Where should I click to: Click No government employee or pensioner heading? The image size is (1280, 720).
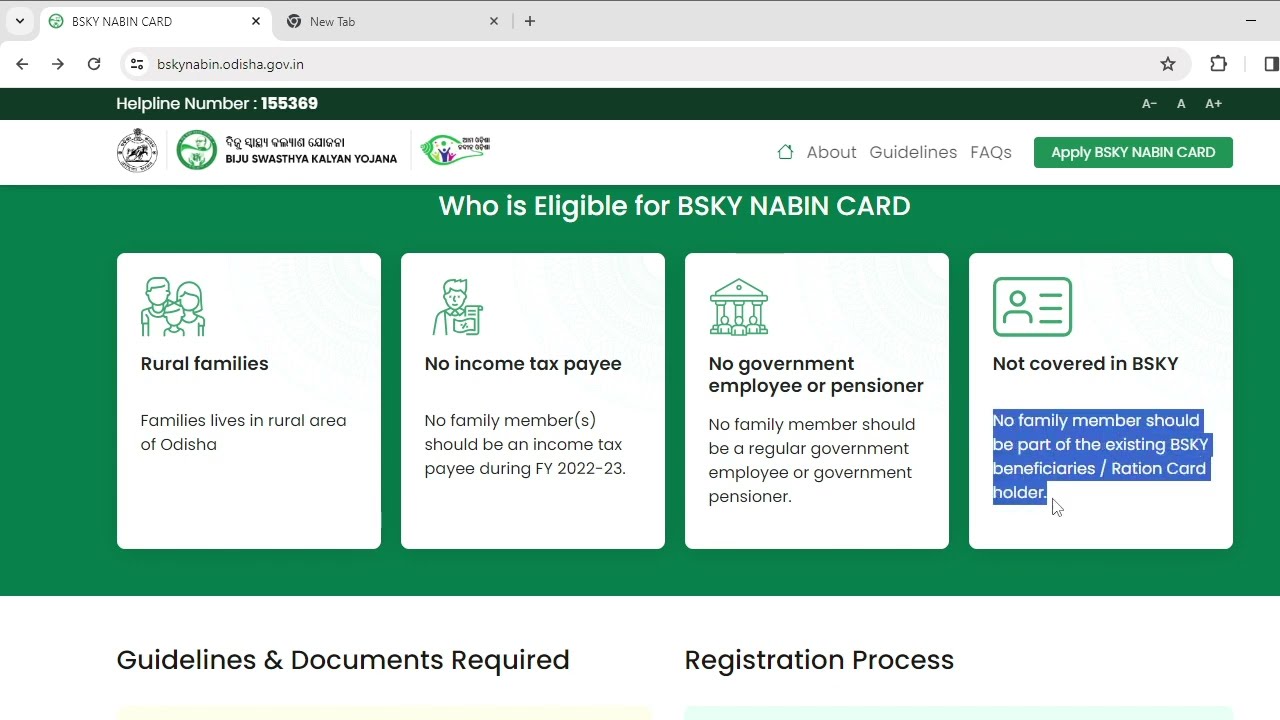[816, 375]
